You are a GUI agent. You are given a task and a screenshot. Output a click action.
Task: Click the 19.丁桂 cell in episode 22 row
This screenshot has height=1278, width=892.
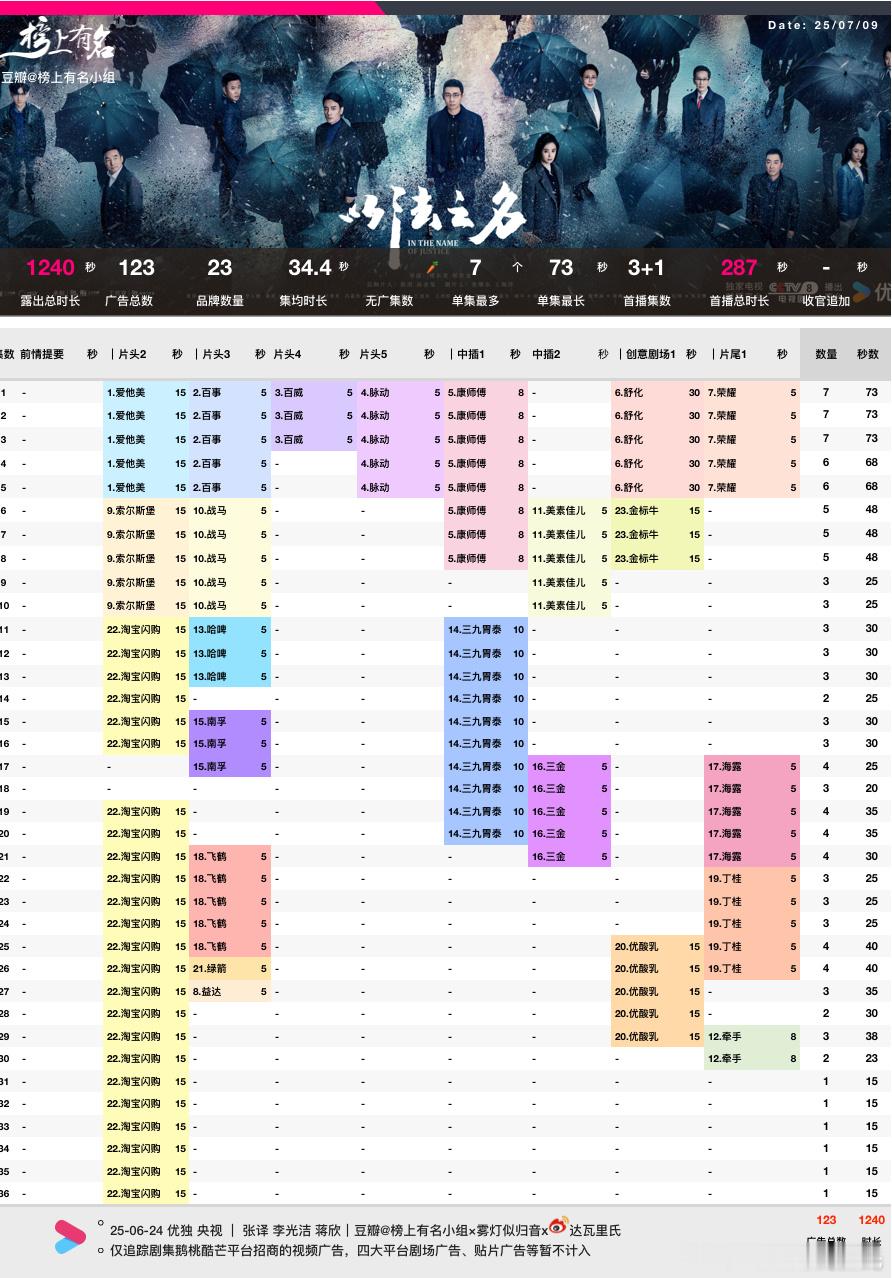[752, 879]
